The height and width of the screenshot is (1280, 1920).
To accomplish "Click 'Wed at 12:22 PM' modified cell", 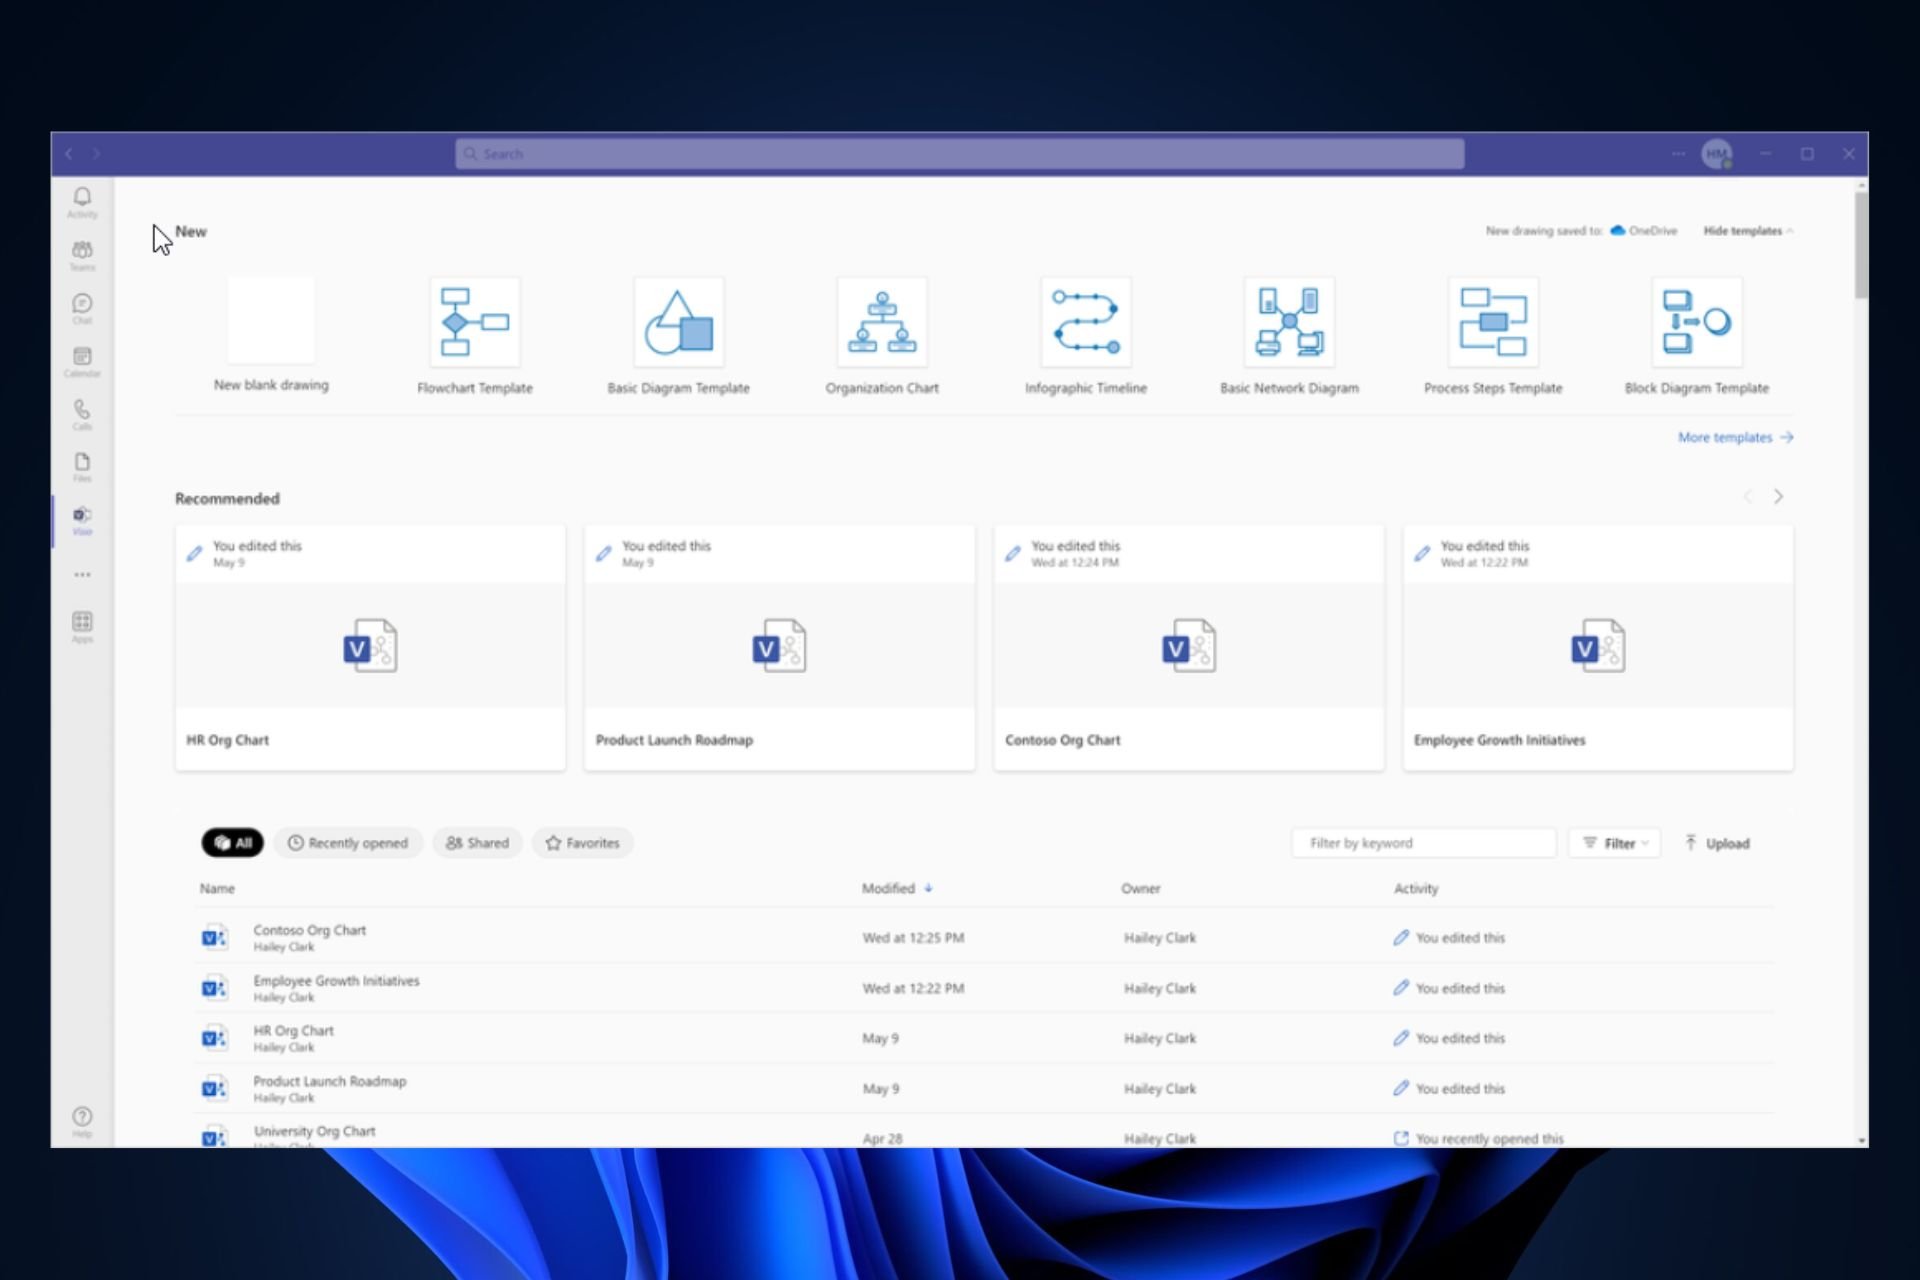I will (913, 988).
